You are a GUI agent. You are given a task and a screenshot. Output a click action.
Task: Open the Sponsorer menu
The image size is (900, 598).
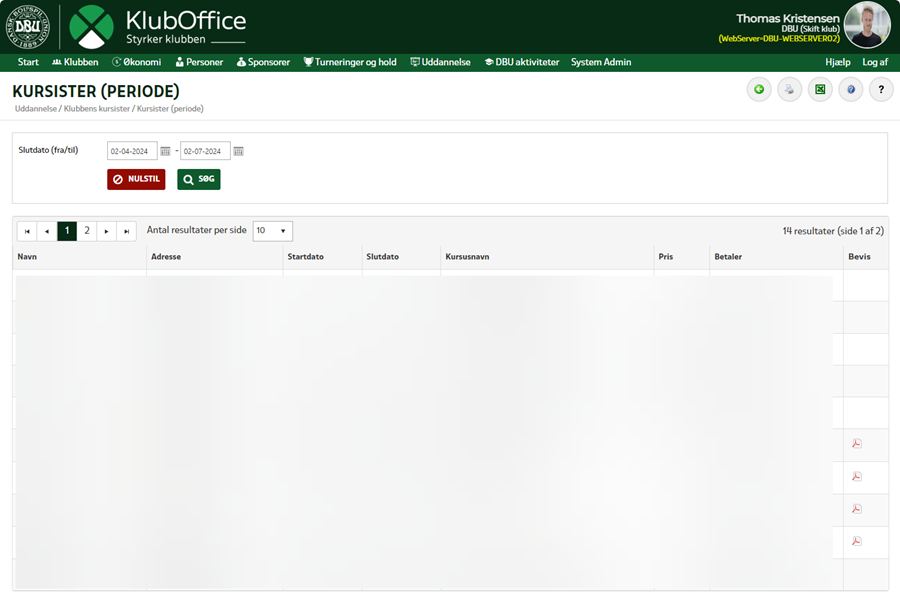(263, 62)
